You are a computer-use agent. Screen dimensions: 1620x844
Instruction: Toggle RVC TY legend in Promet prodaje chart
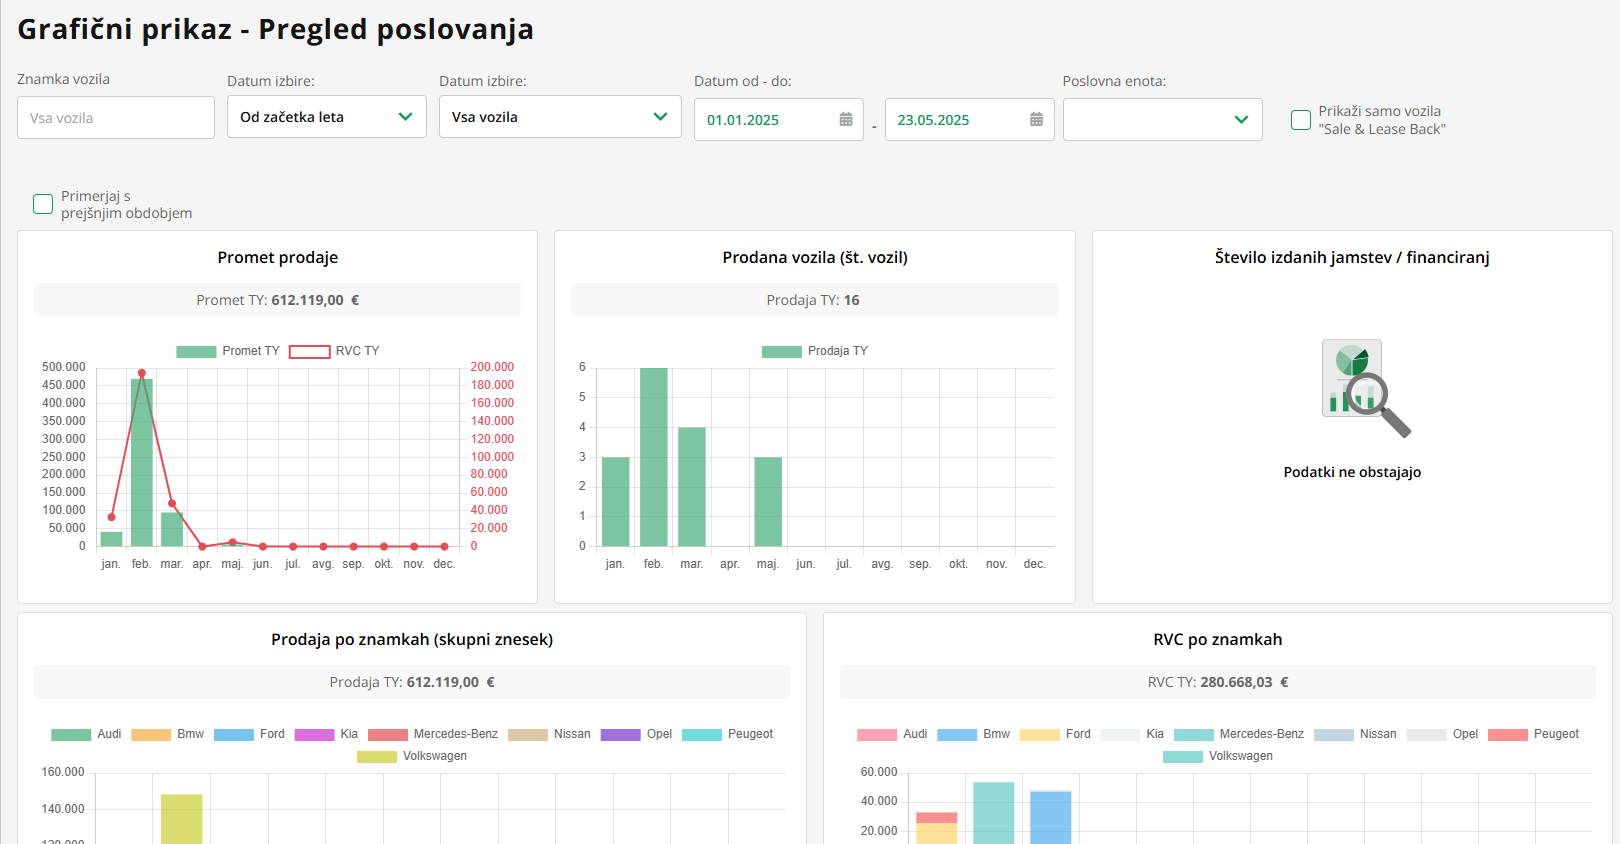(x=335, y=351)
